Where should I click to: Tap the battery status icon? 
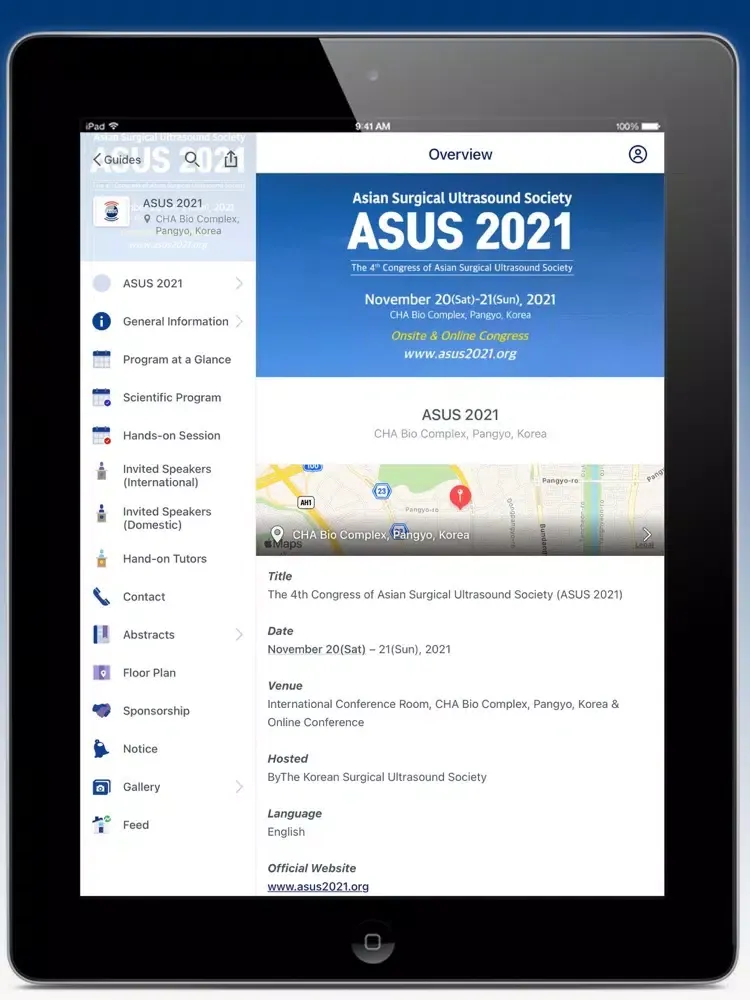(x=650, y=126)
